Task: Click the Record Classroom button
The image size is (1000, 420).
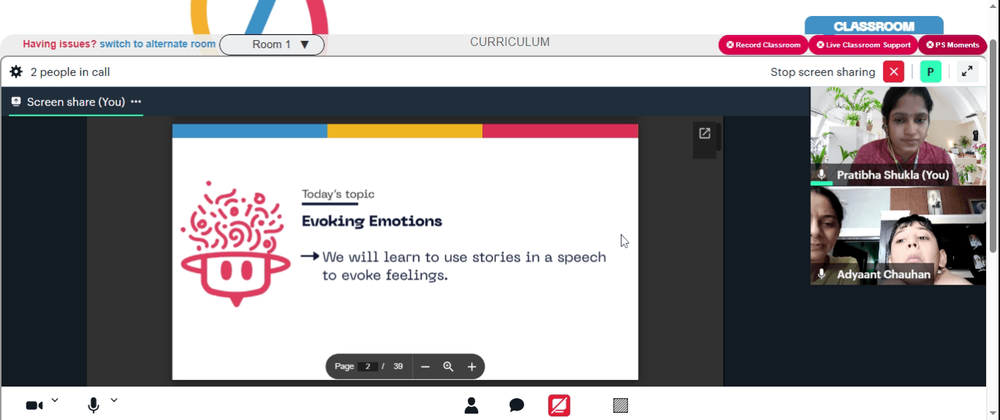Action: (x=763, y=45)
